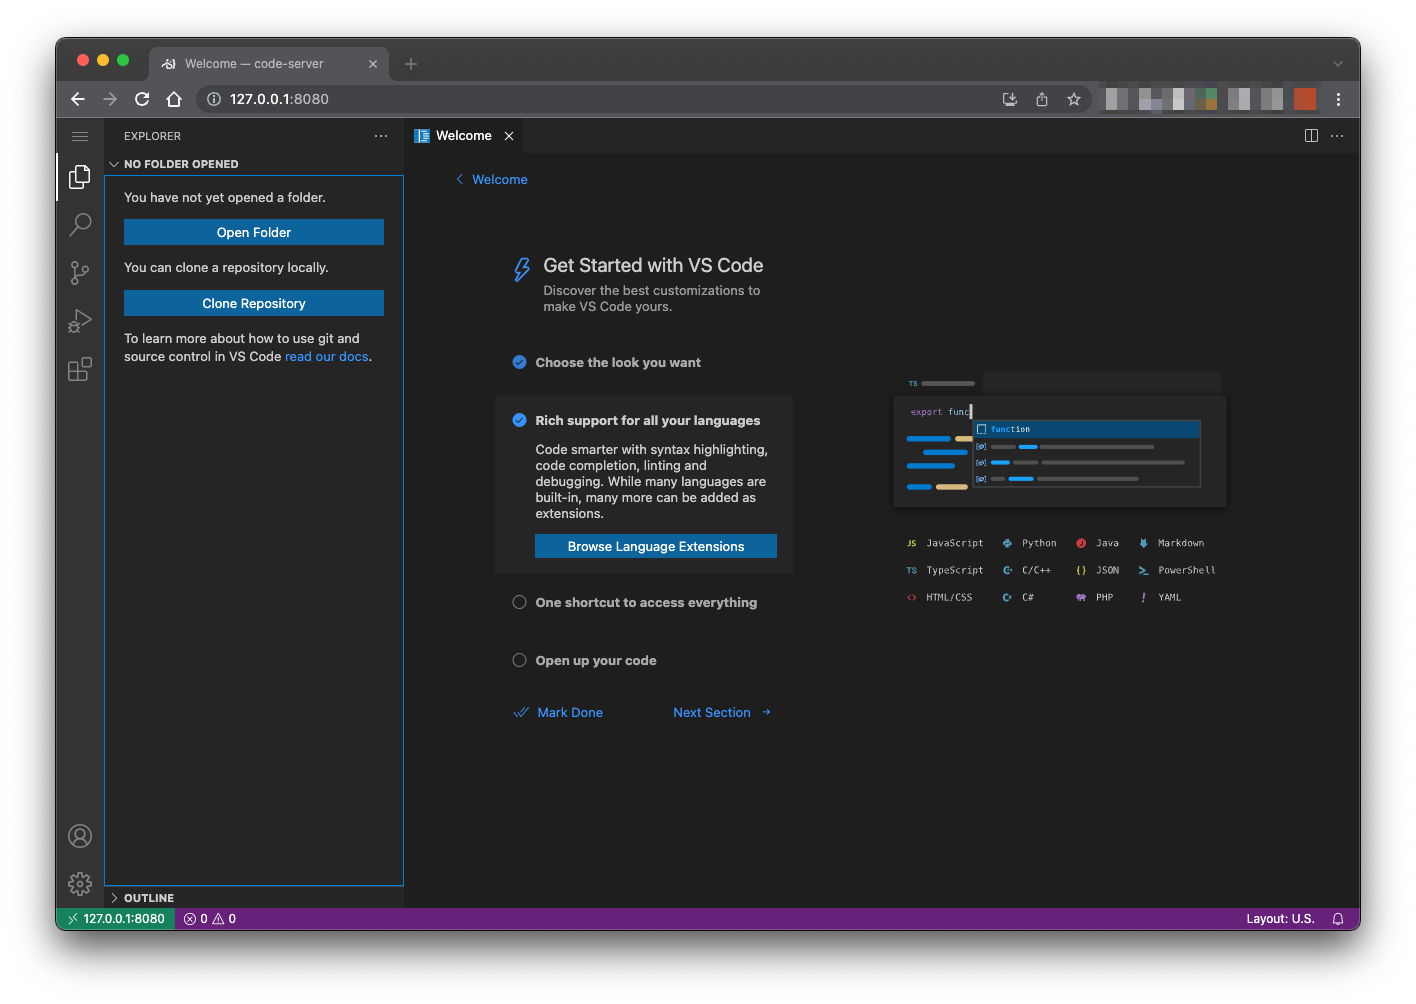
Task: Select C# language entry
Action: tap(1018, 597)
